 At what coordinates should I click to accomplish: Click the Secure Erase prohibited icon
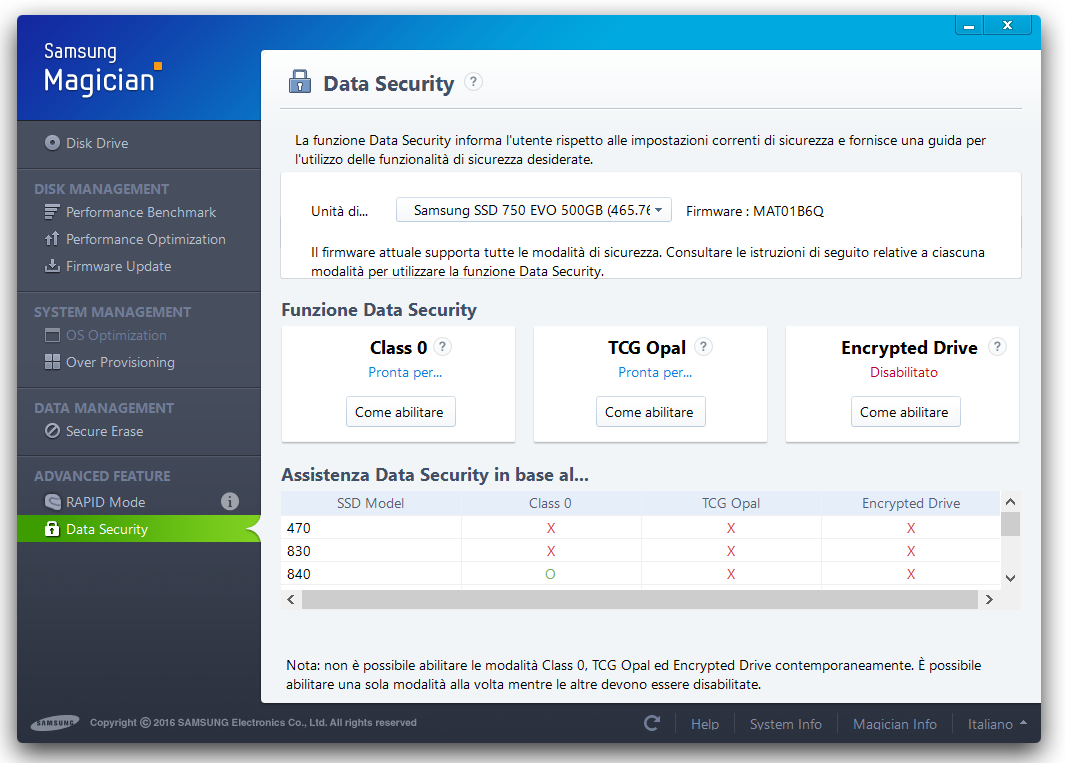point(52,431)
